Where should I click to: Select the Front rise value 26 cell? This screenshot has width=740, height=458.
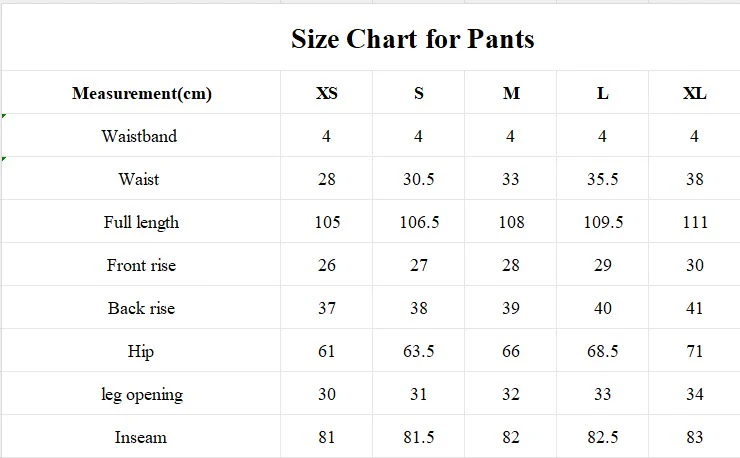tap(327, 265)
